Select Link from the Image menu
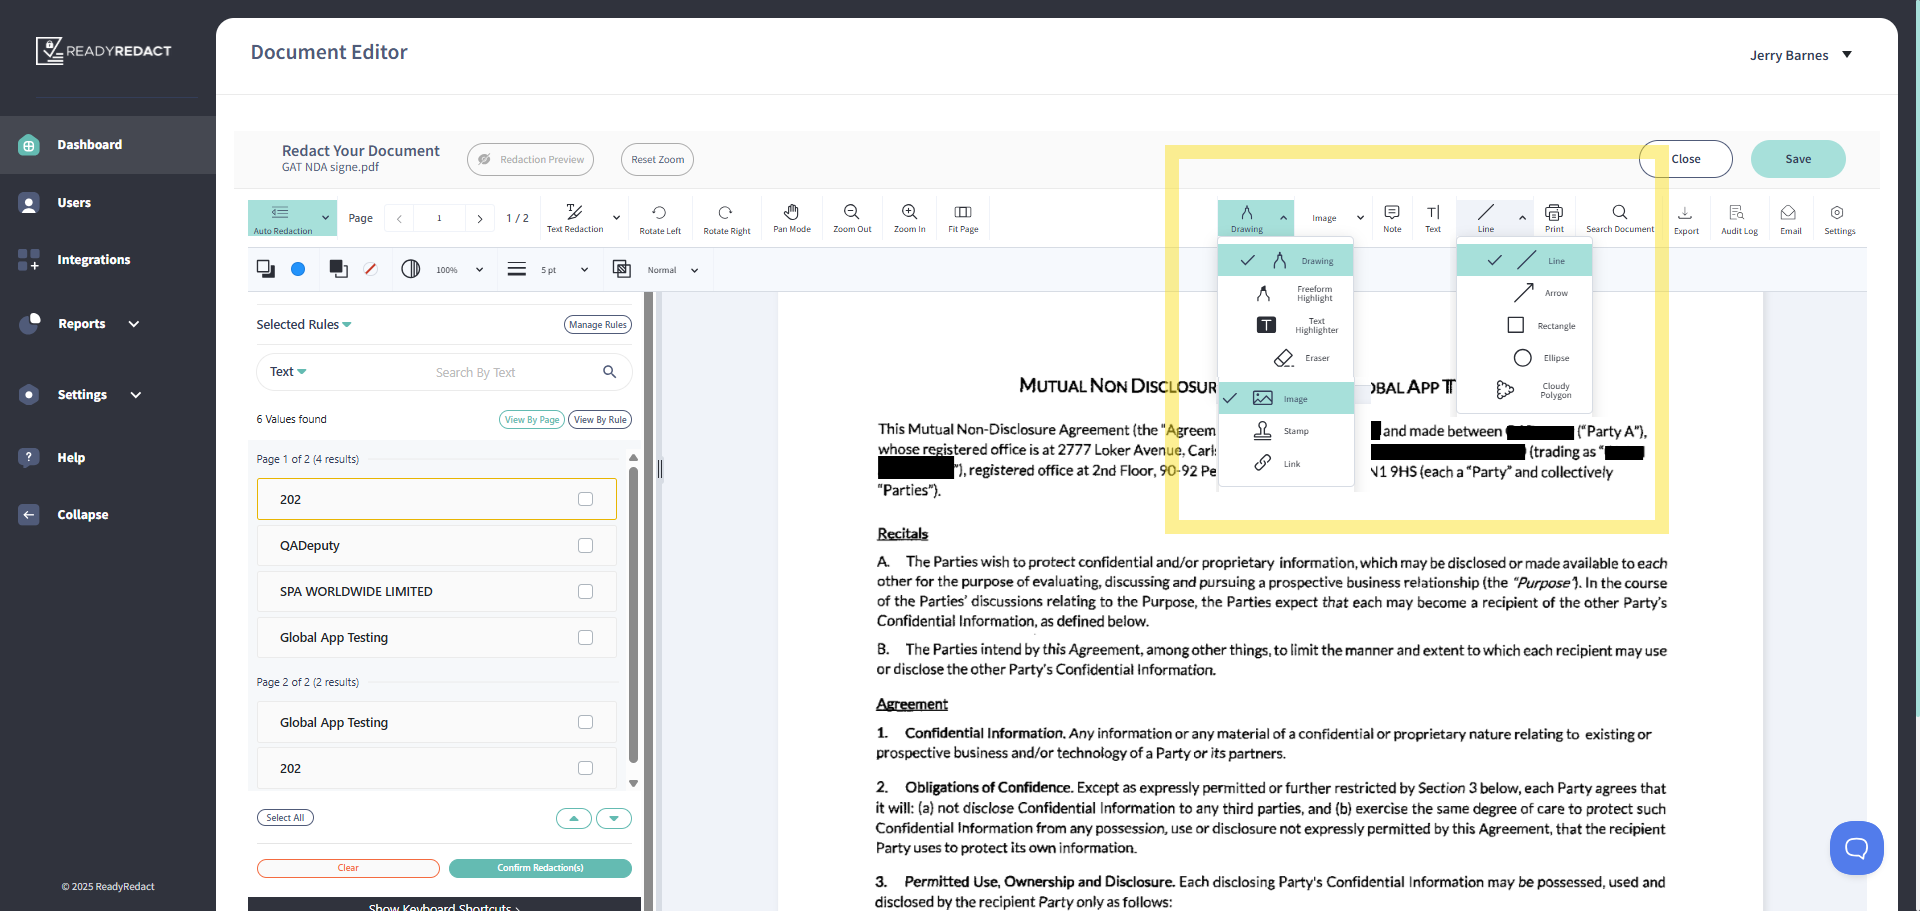The image size is (1920, 911). point(1286,464)
